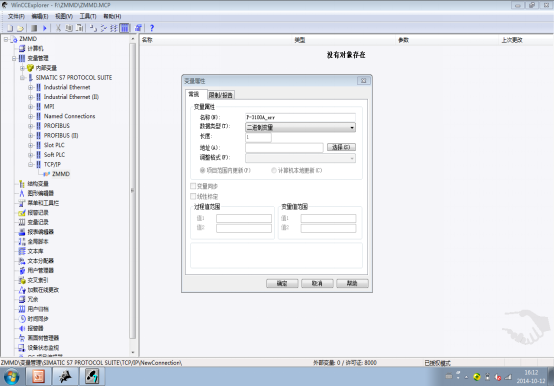554x386 pixels.
Task: Open the 帮助(H) menu
Action: pos(112,16)
